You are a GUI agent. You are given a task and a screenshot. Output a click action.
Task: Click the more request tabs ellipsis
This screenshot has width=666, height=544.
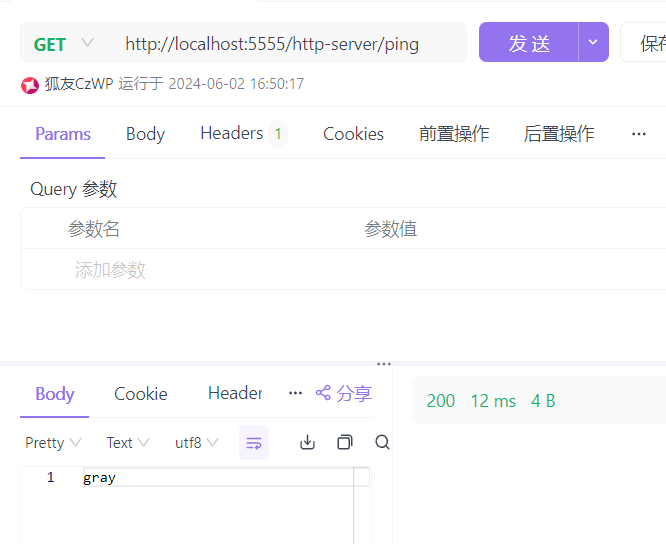(639, 134)
